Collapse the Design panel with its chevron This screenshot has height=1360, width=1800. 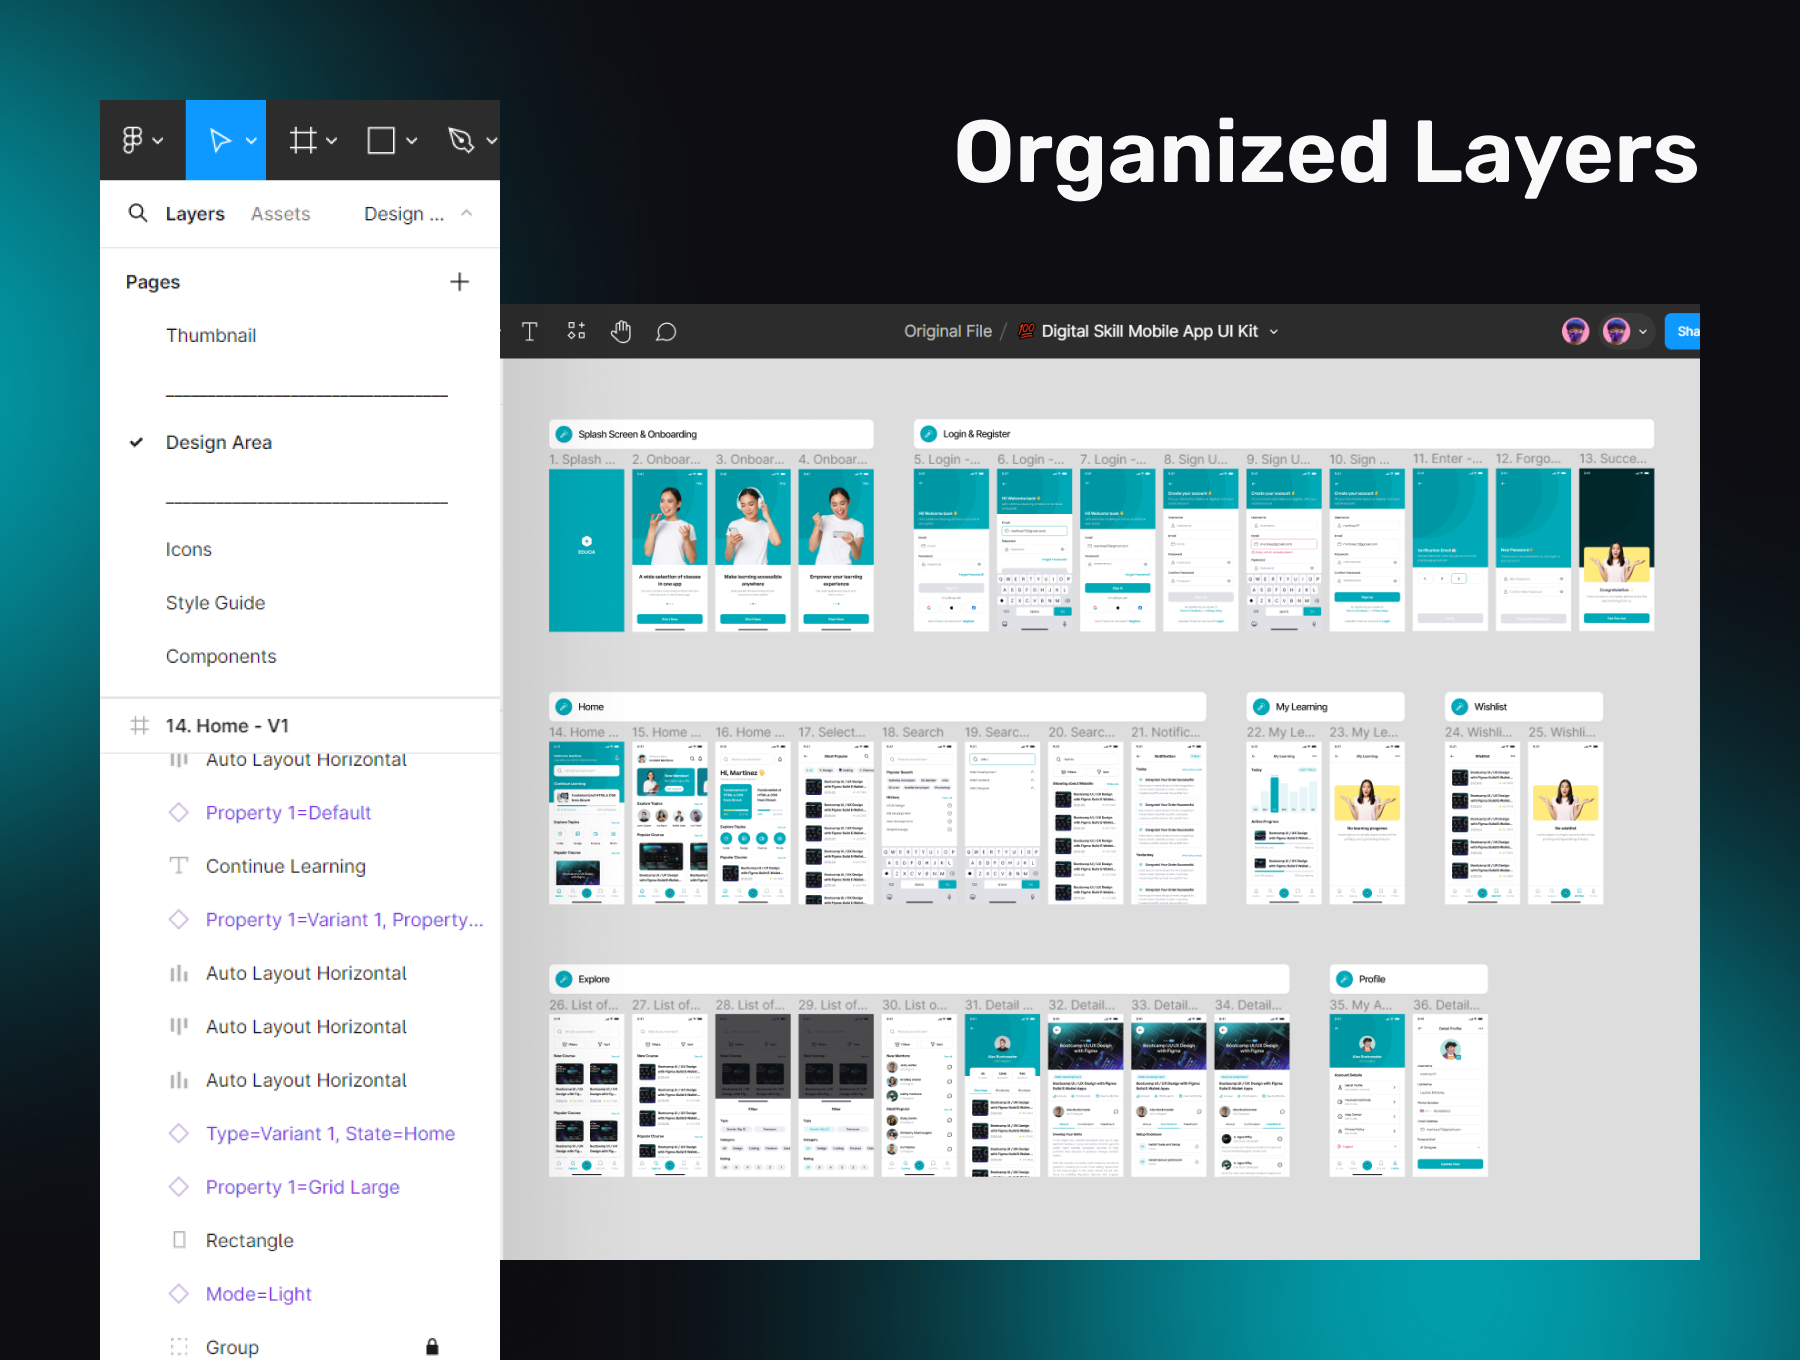pos(466,212)
